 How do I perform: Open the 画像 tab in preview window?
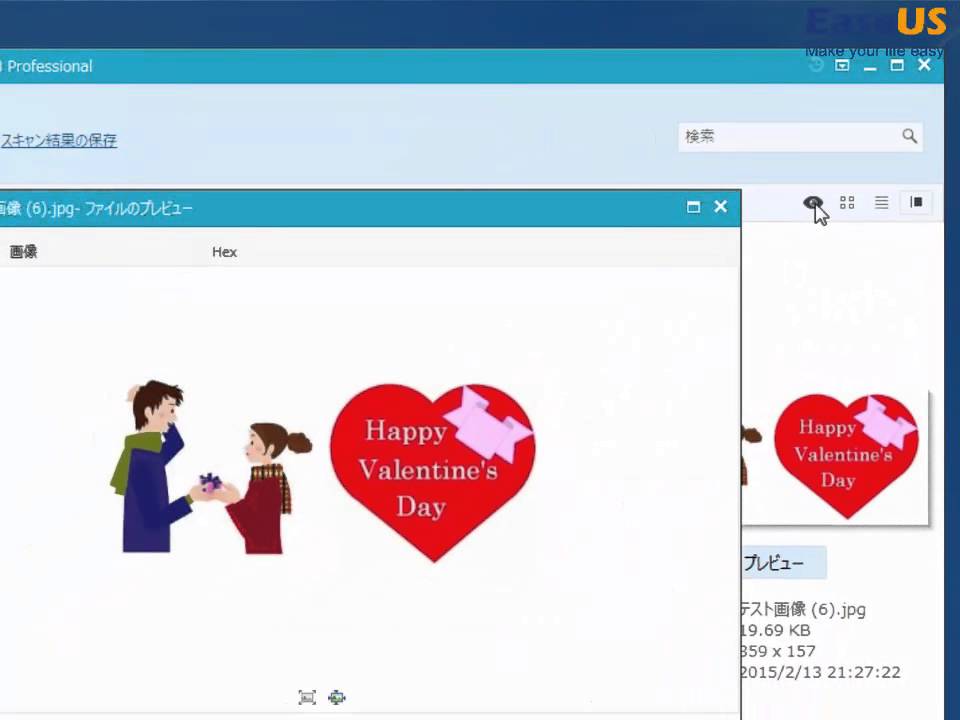coord(23,252)
